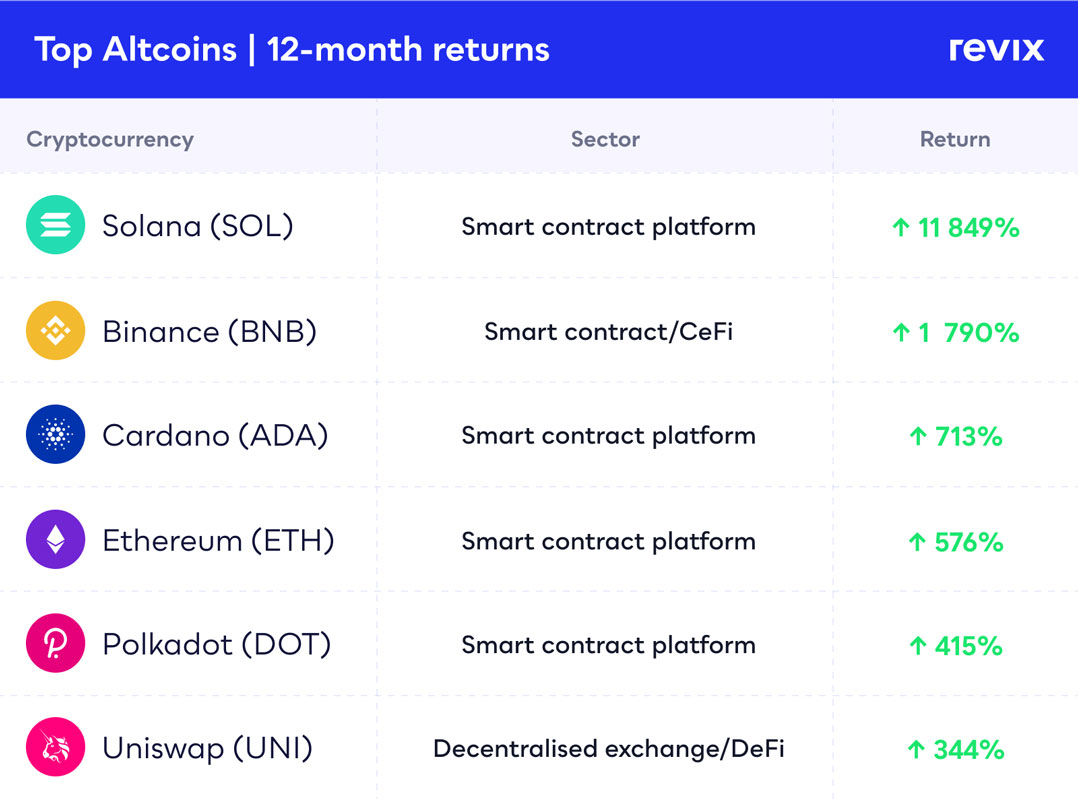1078x799 pixels.
Task: Click the Decentralised exchange/DeFi sector text
Action: [608, 749]
